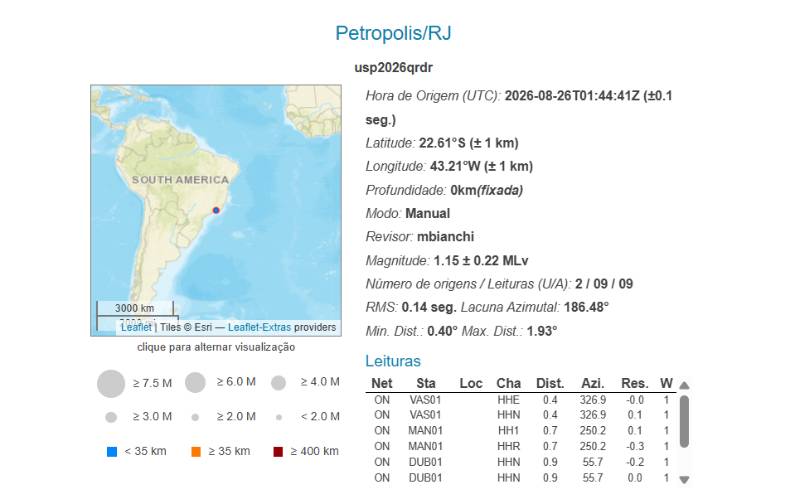
Task: Click the HHR channel cell
Action: pos(509,446)
